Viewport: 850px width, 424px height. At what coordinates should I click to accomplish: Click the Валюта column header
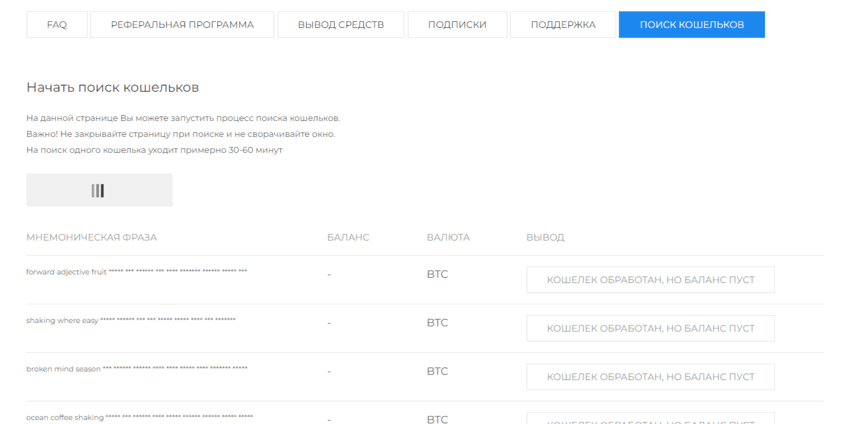click(x=448, y=238)
